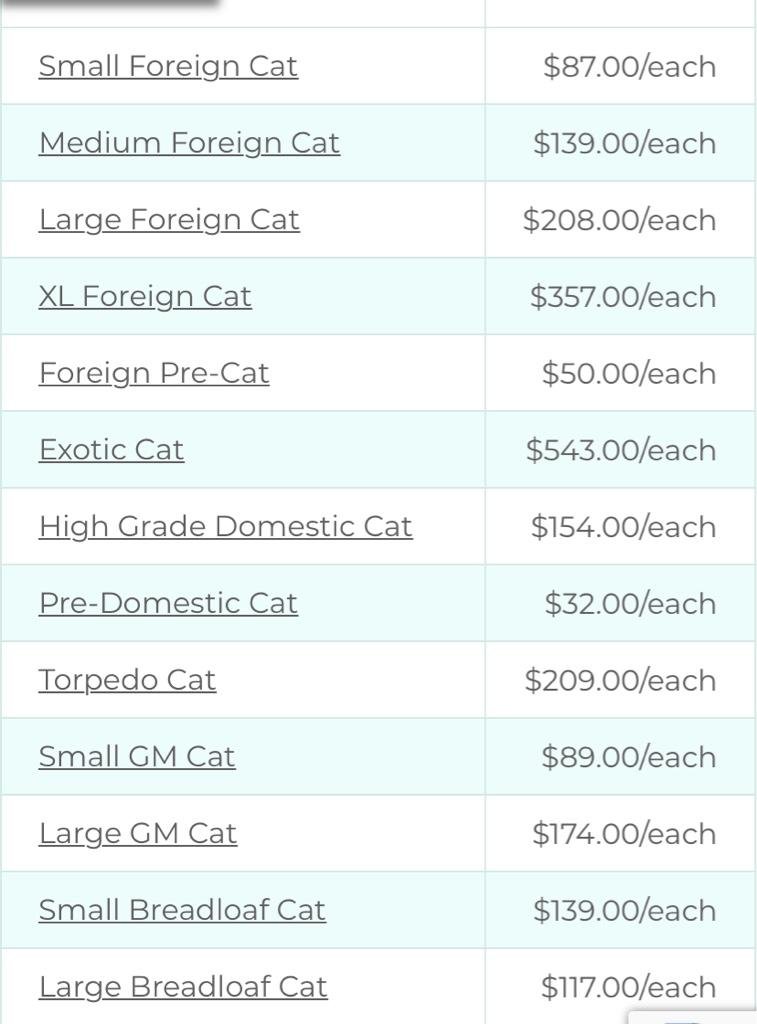Open the Large GM Cat link

138,834
